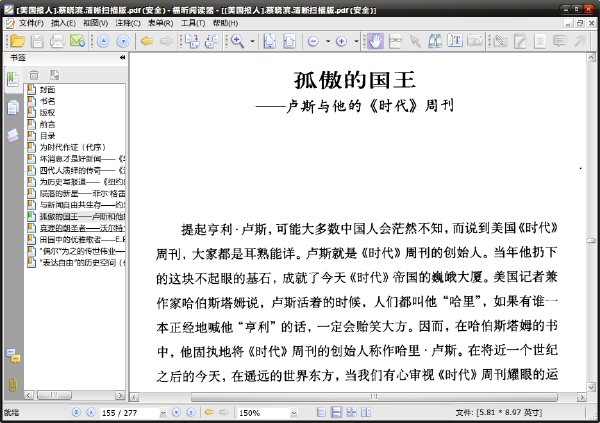Switch to Facing pages layout mode
600x423 pixels.
tap(351, 412)
